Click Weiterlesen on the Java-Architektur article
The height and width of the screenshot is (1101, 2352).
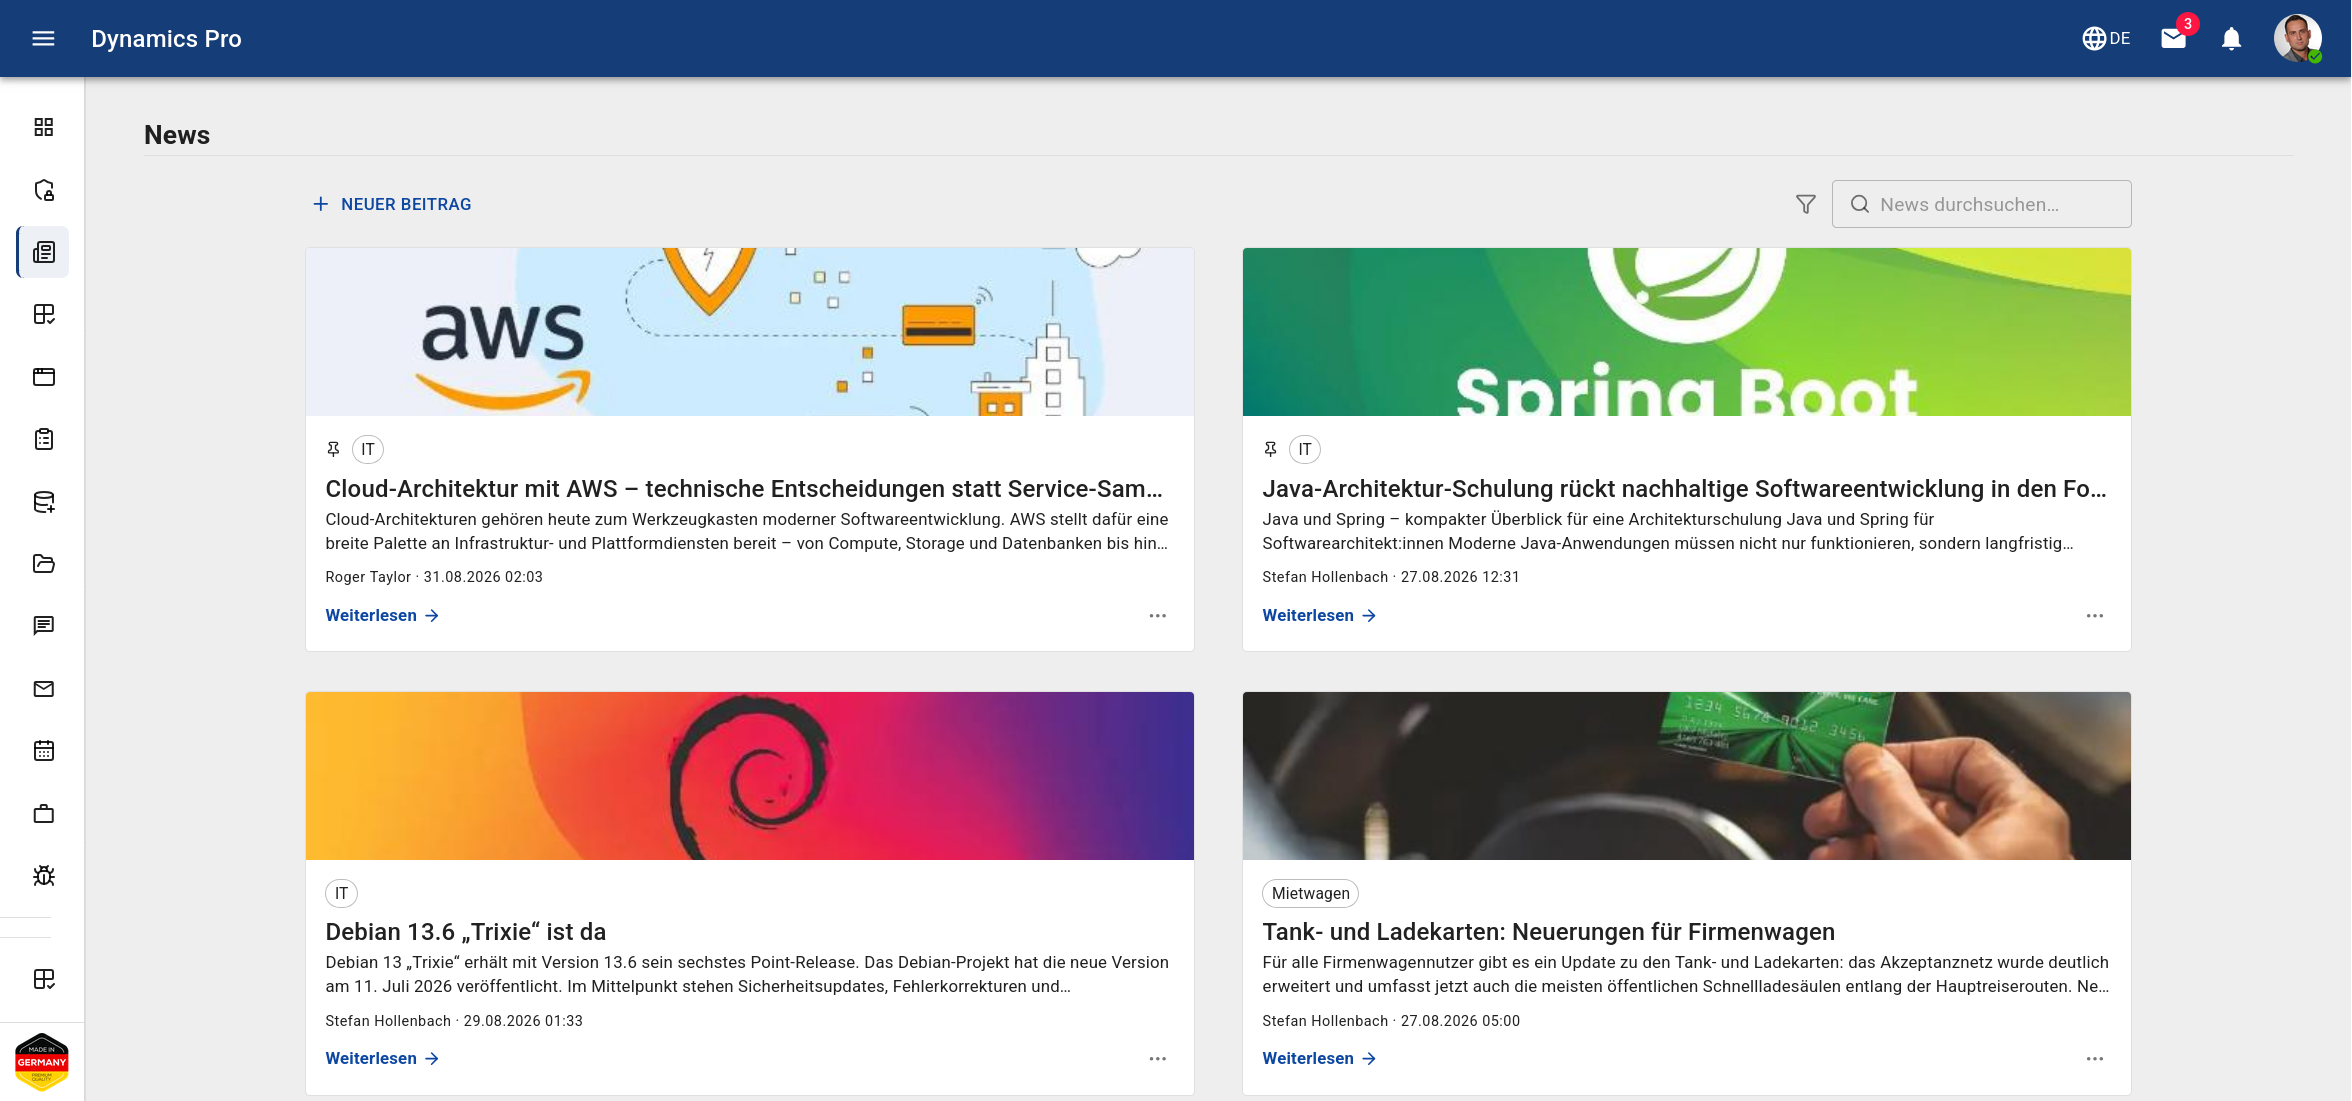(x=1319, y=616)
